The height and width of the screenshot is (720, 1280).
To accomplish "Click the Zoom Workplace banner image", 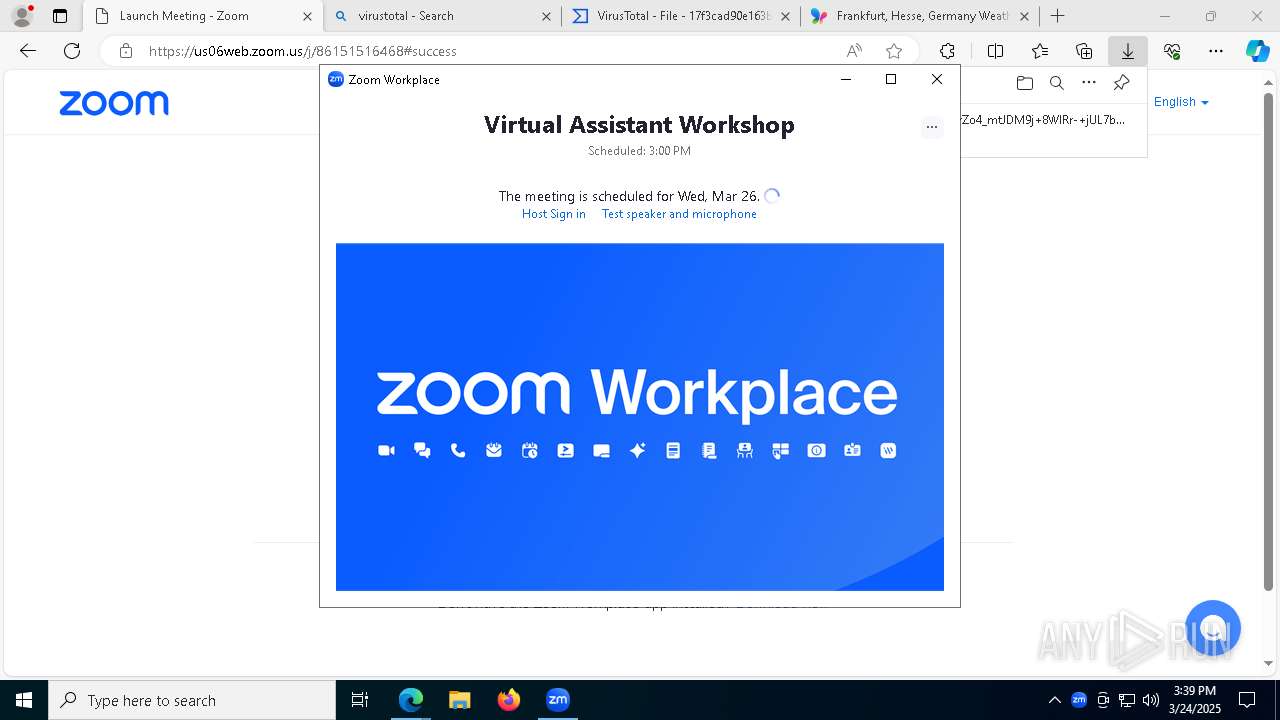I will tap(640, 417).
